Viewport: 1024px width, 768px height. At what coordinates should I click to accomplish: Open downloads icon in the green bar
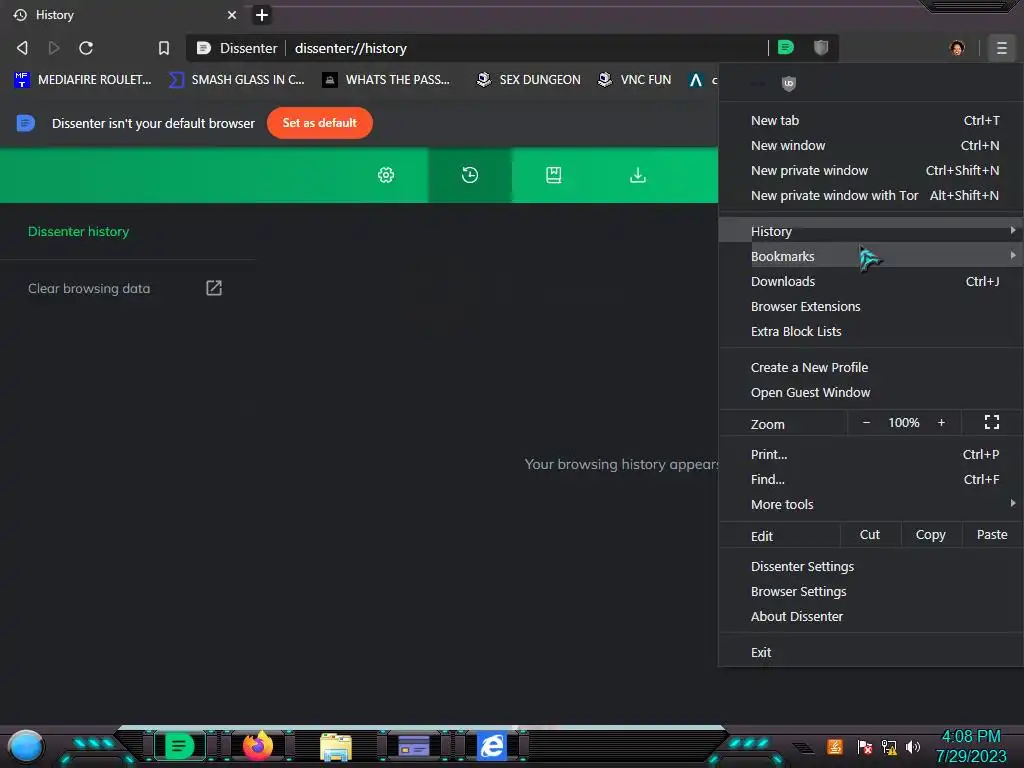tap(637, 175)
